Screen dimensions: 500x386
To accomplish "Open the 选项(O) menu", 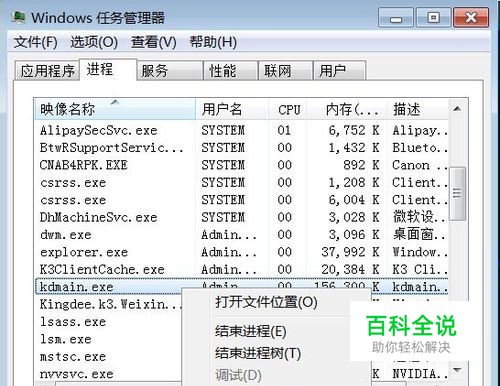I will coord(94,42).
